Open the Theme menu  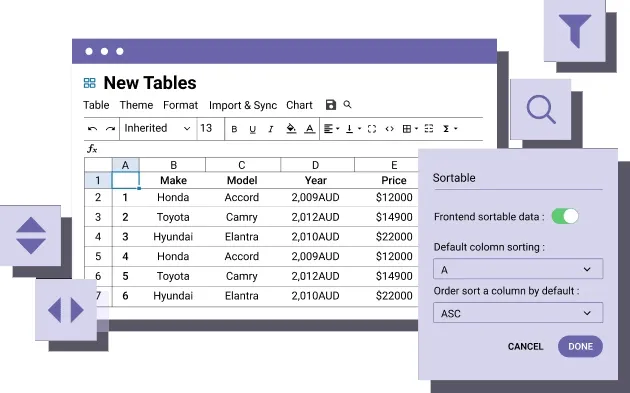[x=136, y=105]
